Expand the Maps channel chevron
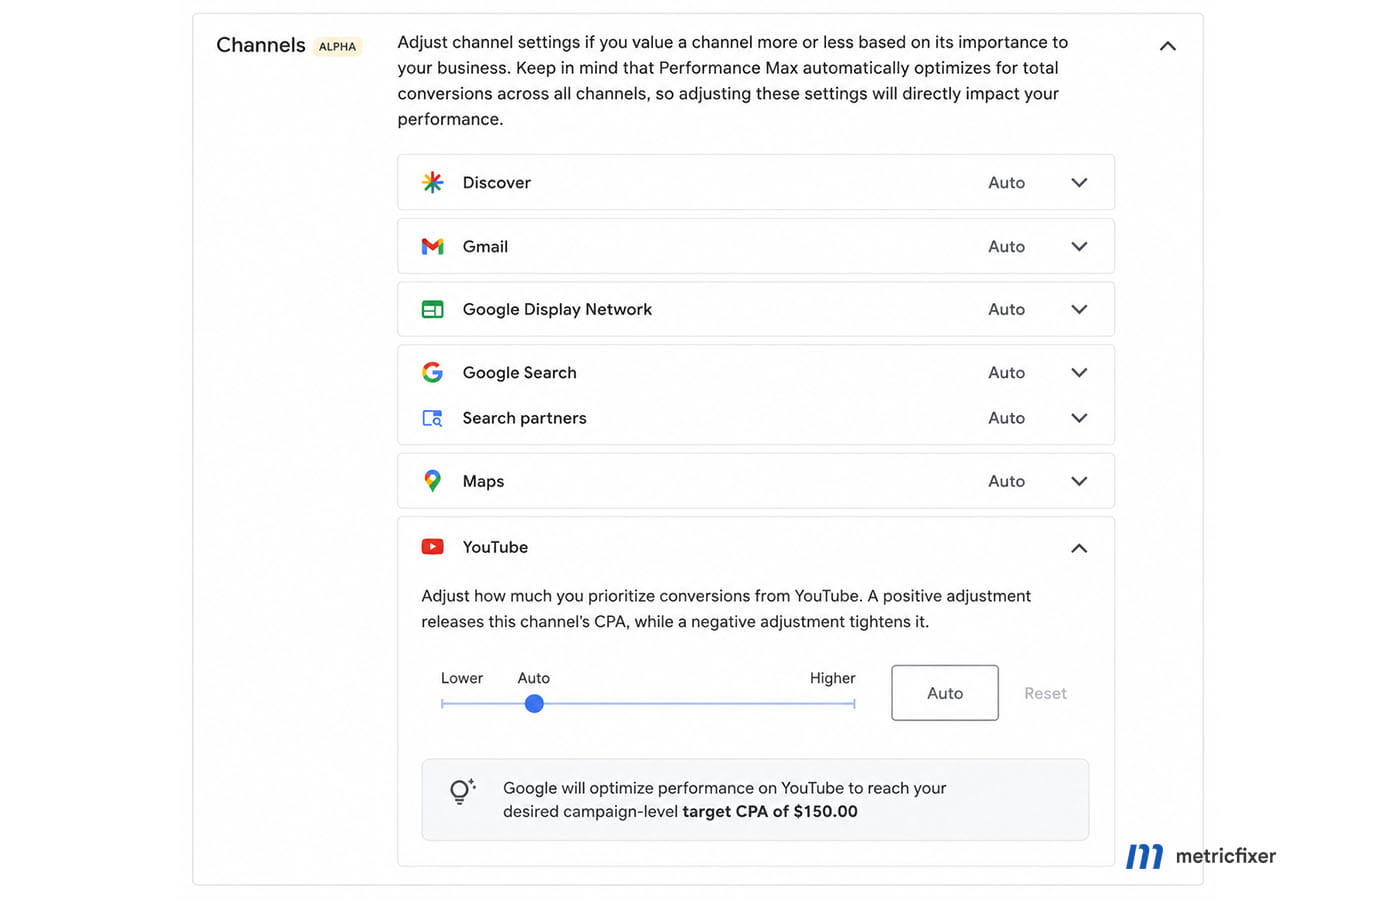 (1079, 481)
